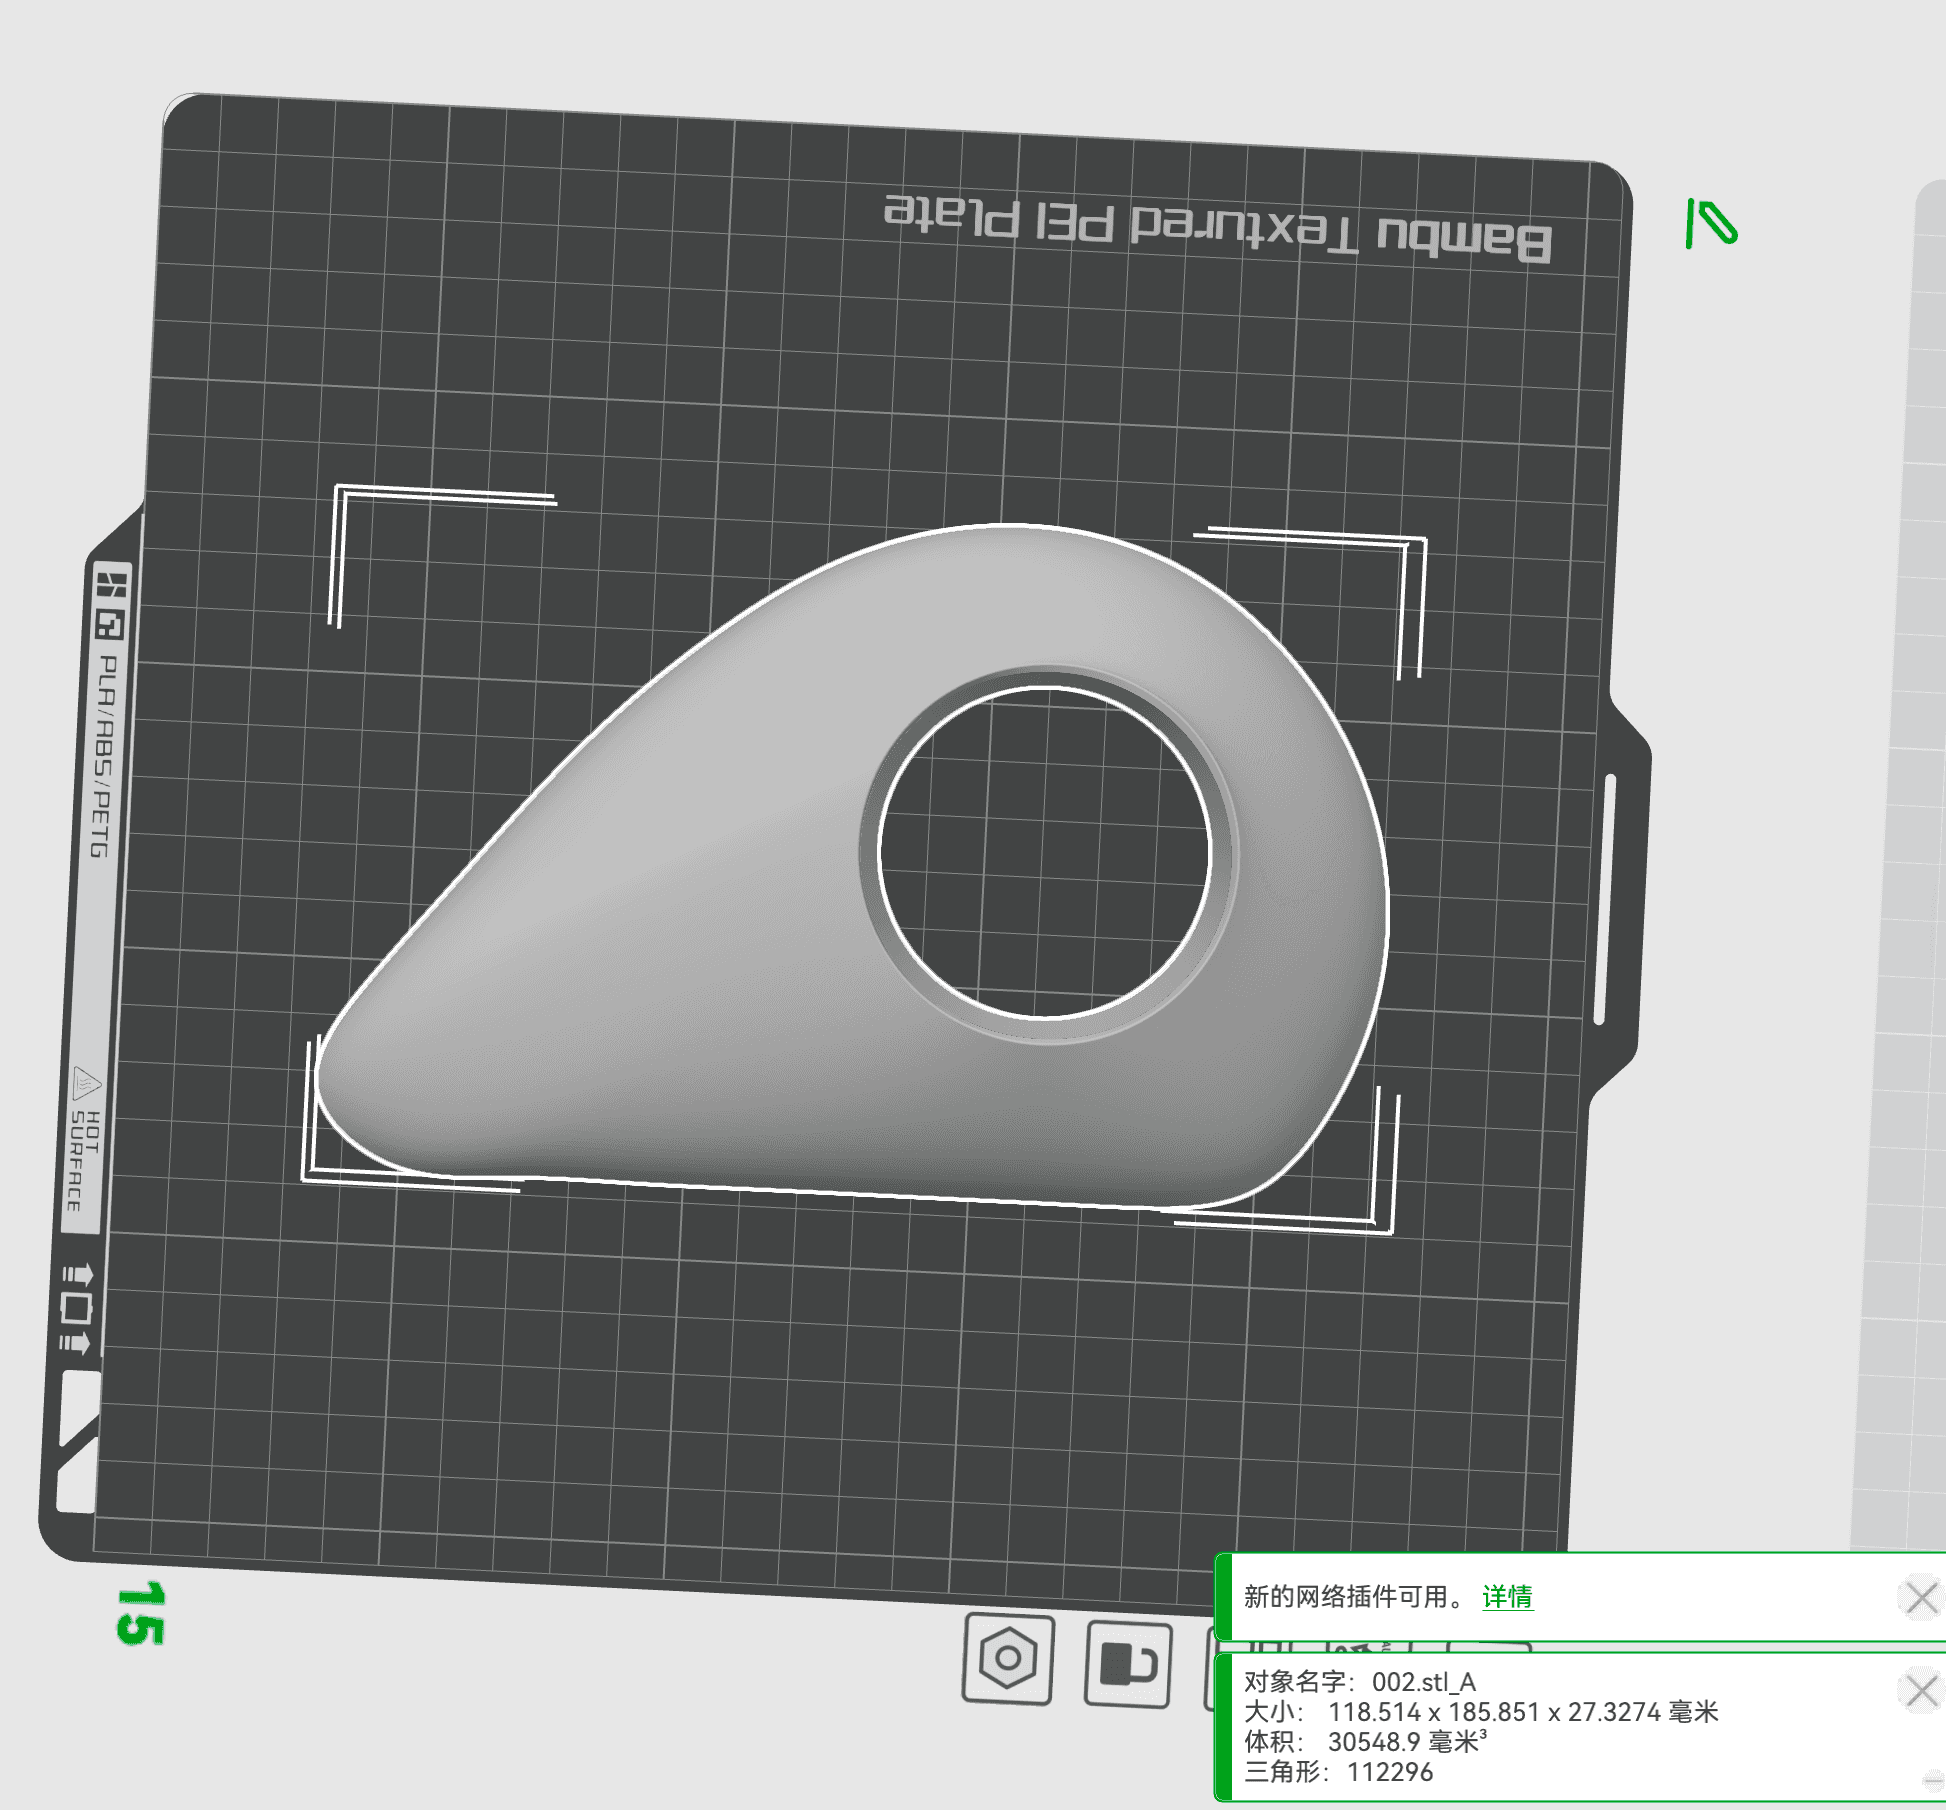Click the QR code icon on plate edge

108,626
